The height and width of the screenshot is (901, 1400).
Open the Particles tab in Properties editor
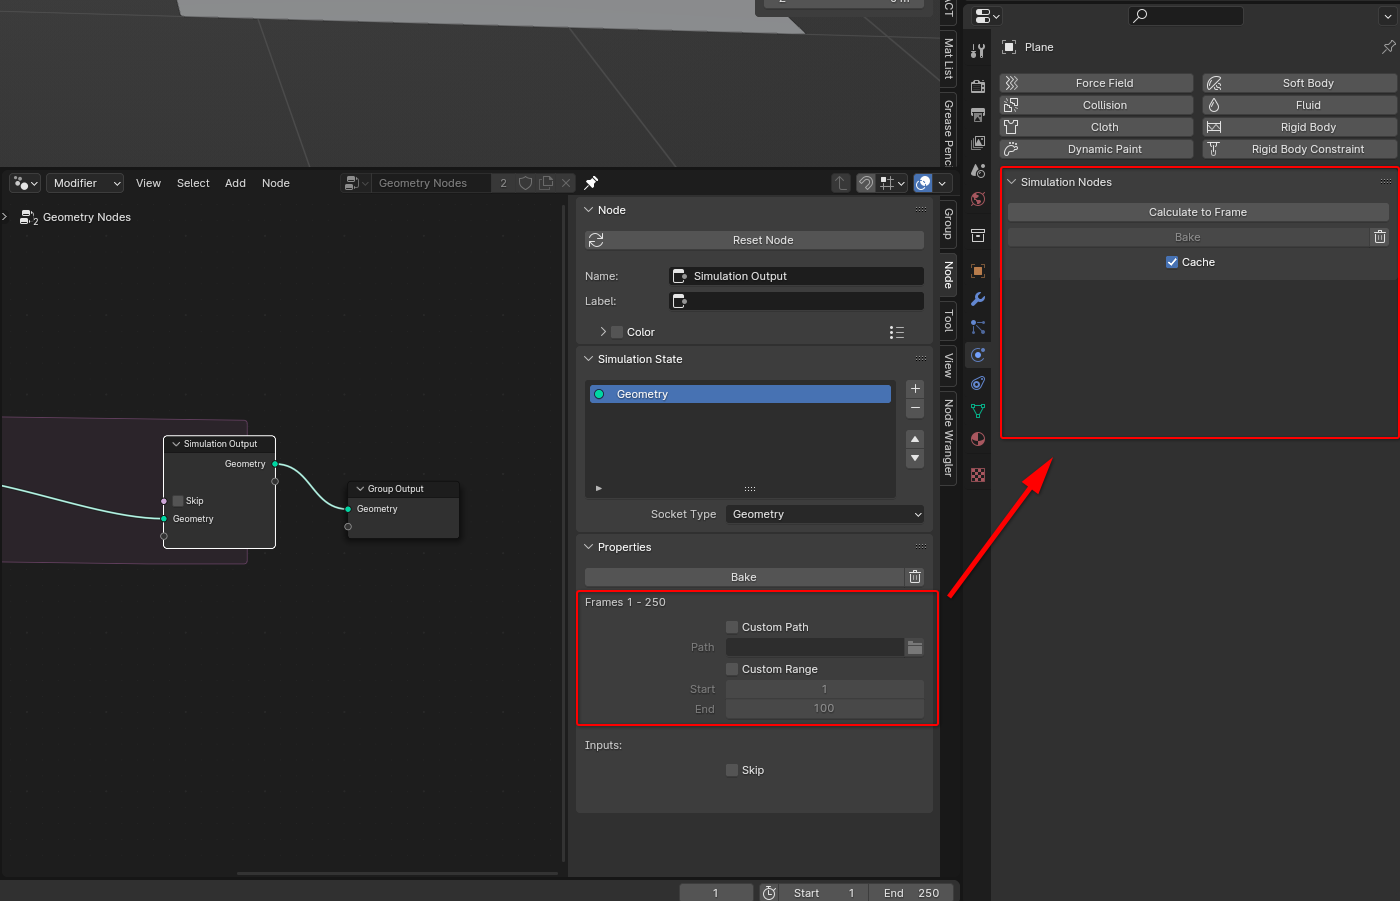click(x=978, y=327)
